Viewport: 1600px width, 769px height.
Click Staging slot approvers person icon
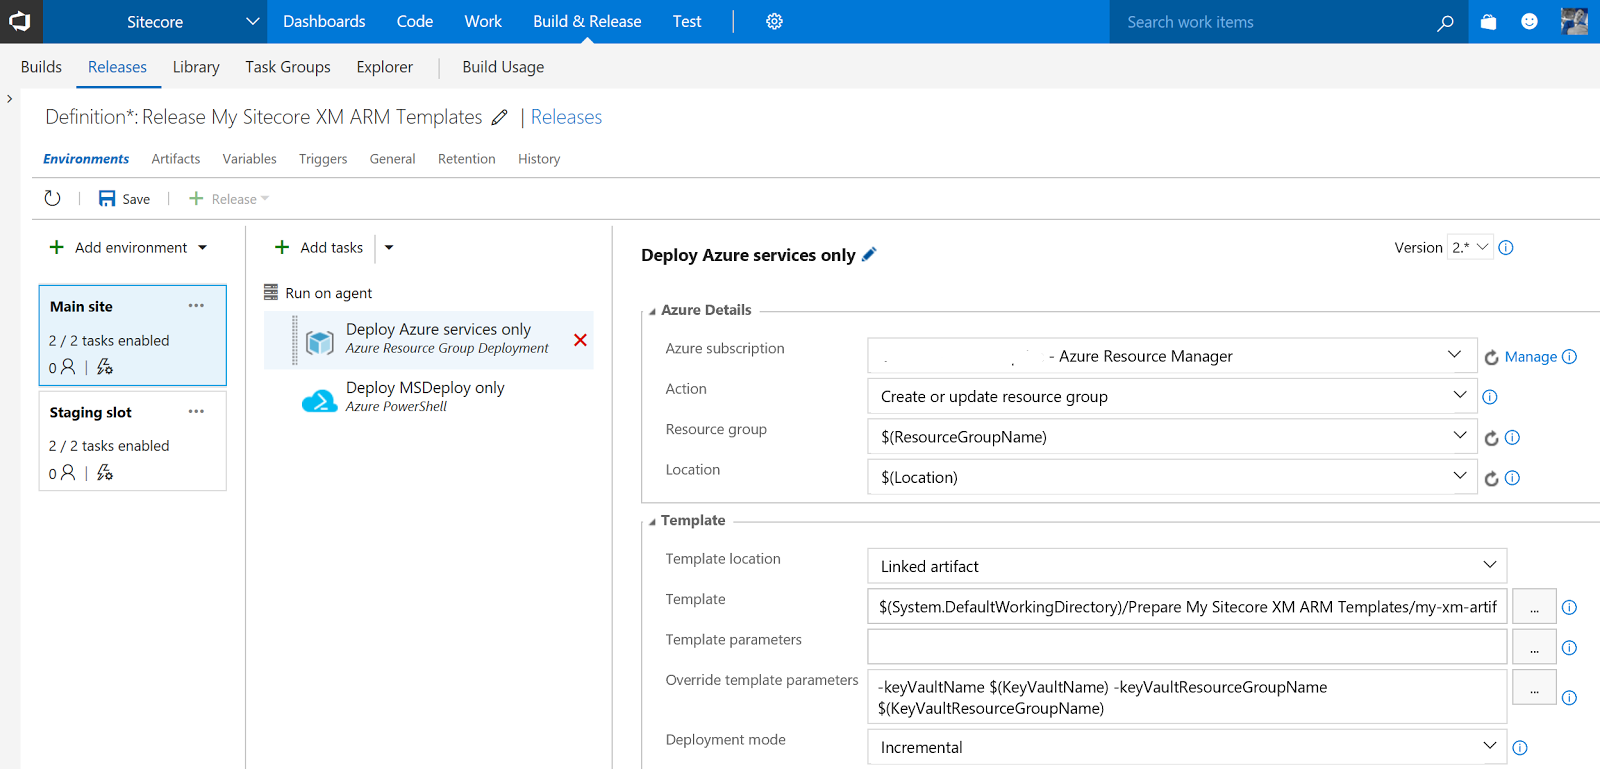(68, 473)
